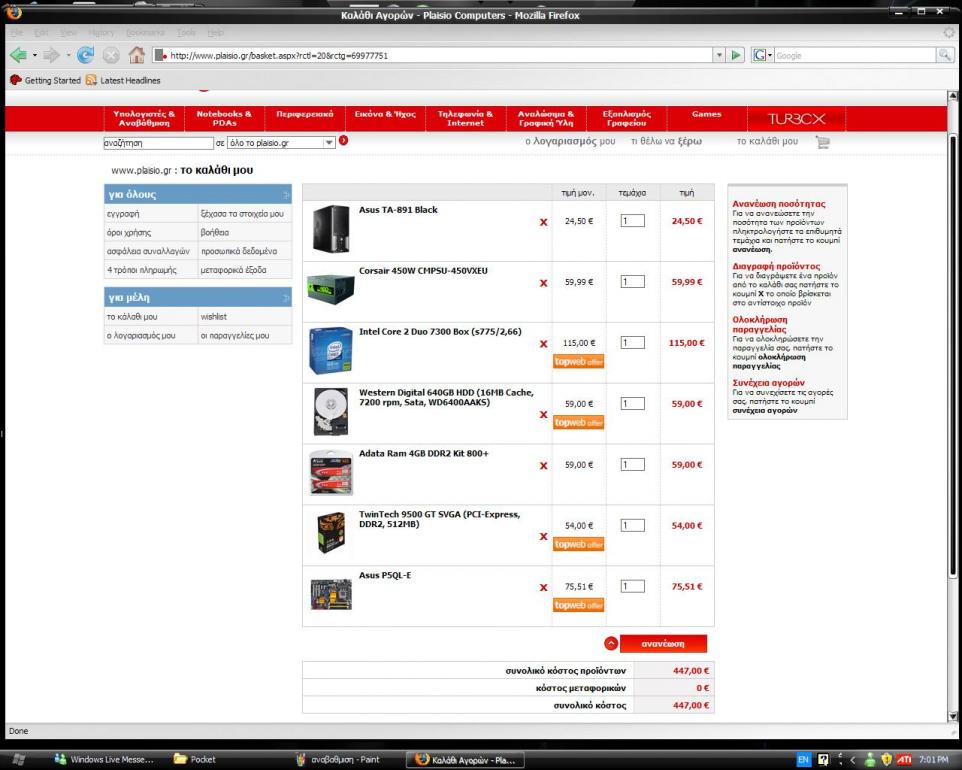The width and height of the screenshot is (962, 770).
Task: Remove TwinTech 9500 GT card with red X
Action: coord(544,536)
